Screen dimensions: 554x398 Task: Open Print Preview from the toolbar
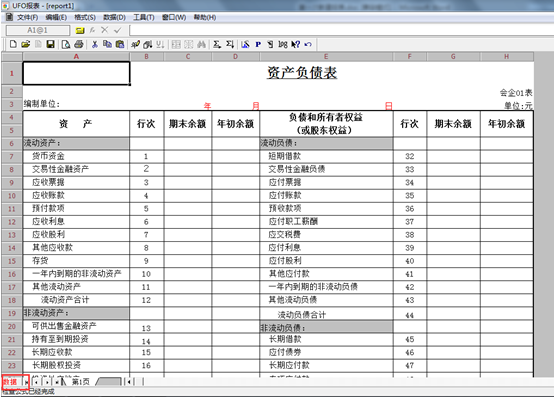(x=66, y=44)
